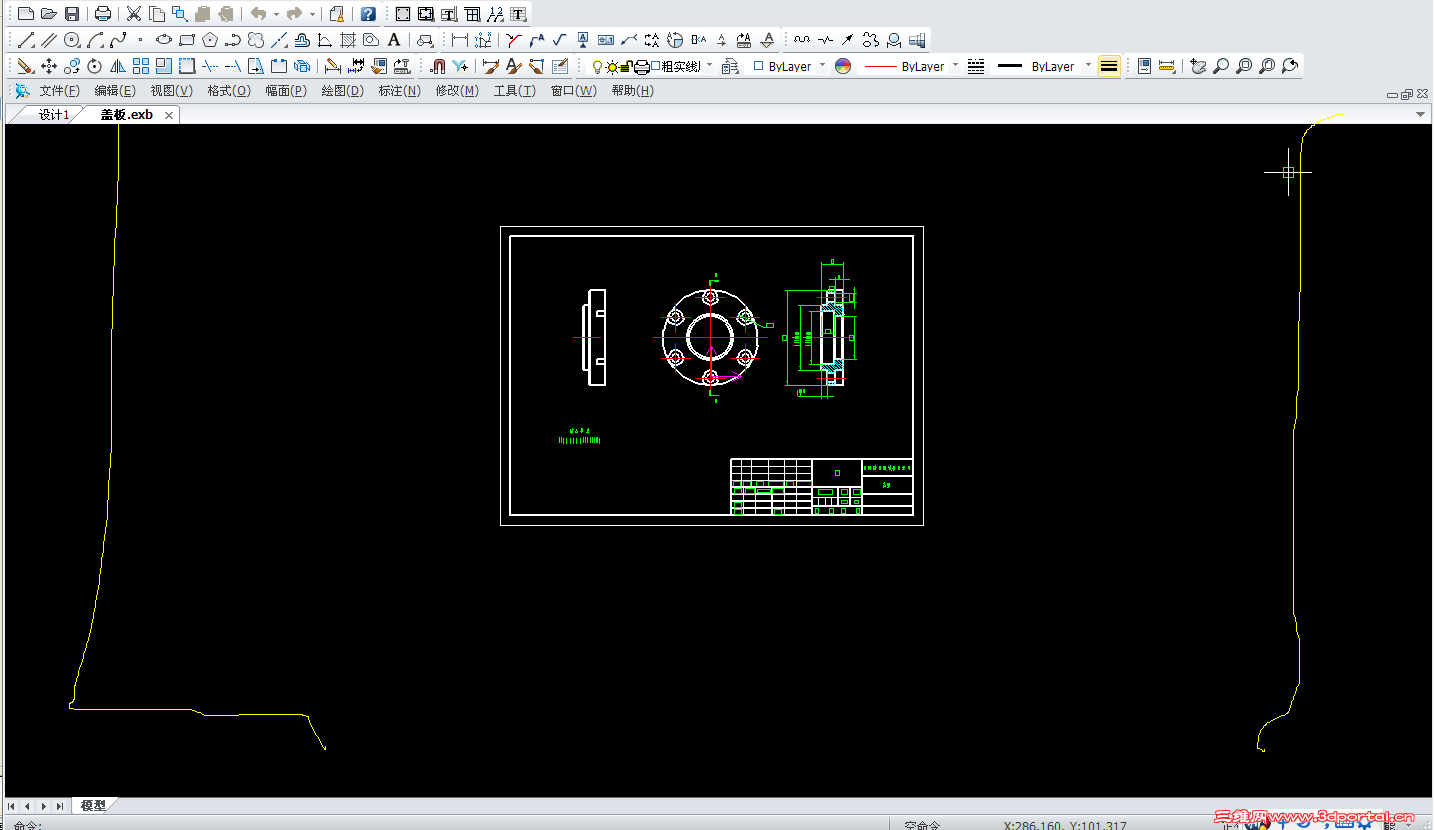
Task: Open the 窗口(W) menu
Action: pos(573,91)
